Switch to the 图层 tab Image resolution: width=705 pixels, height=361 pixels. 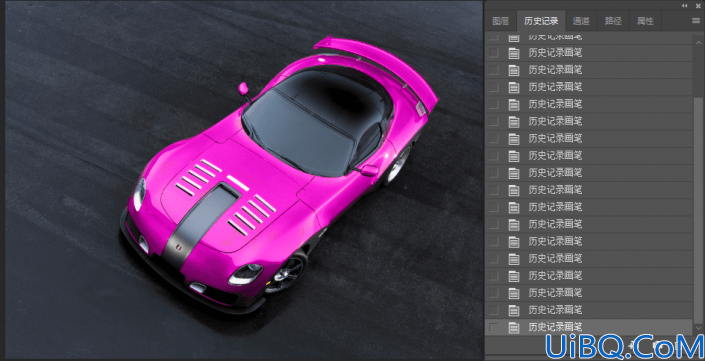tap(500, 21)
